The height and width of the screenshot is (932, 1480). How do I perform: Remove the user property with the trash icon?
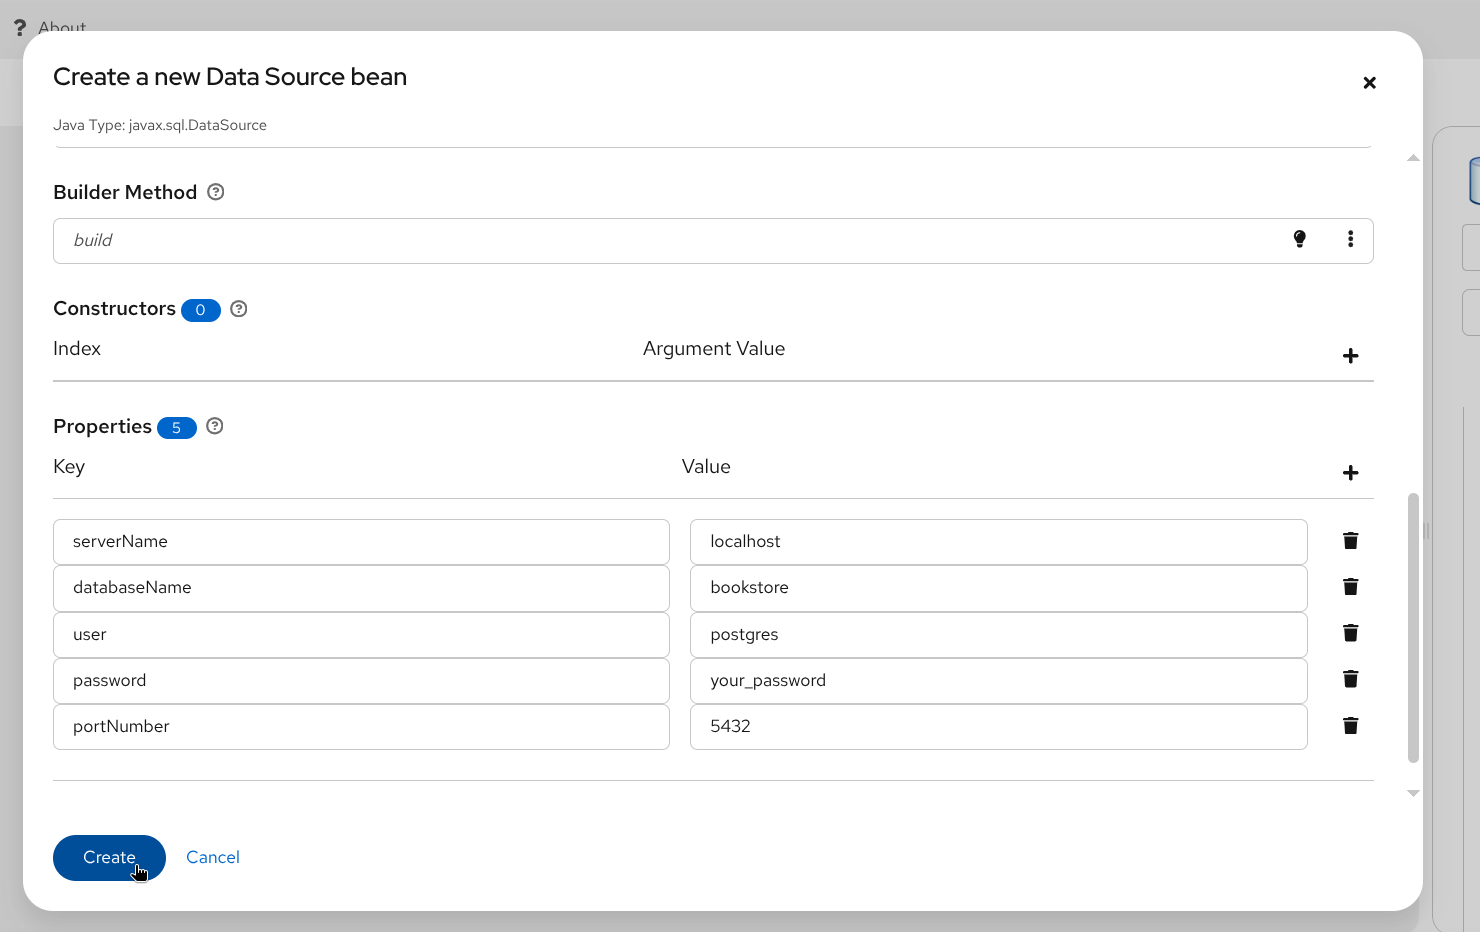point(1350,632)
